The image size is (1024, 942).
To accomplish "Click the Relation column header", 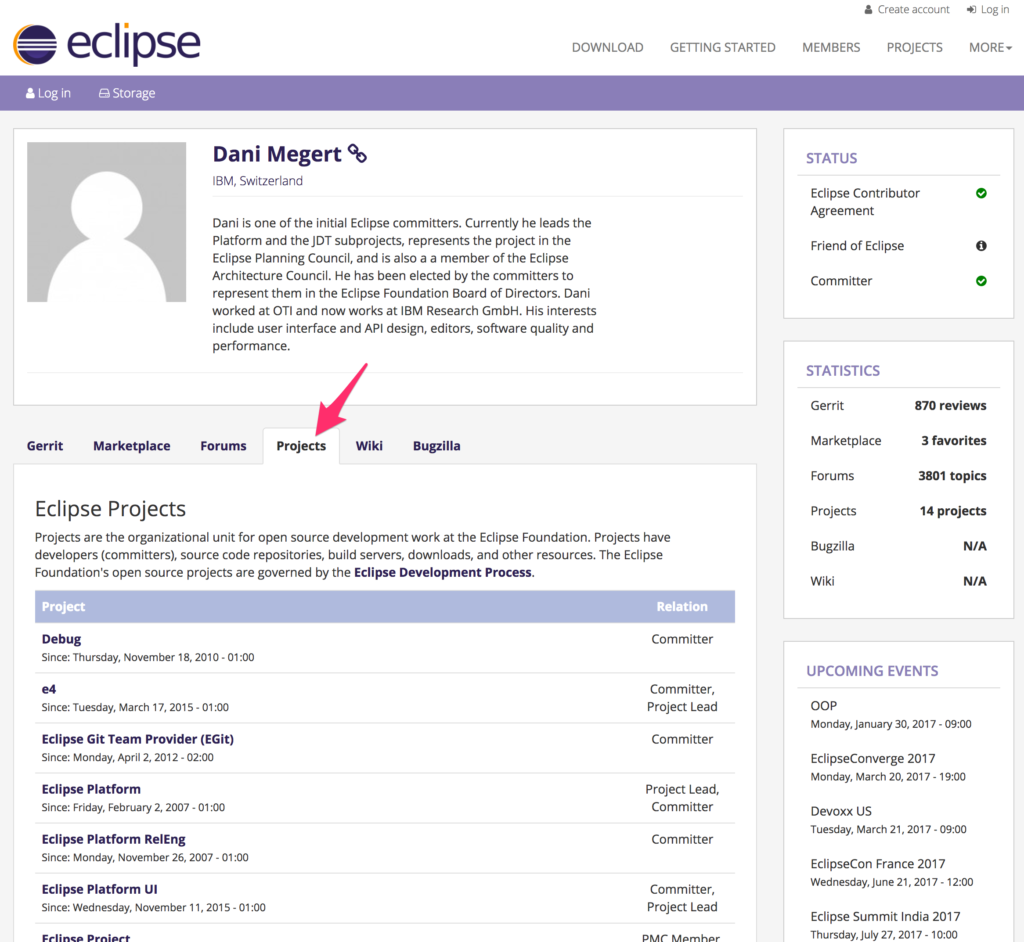I will click(682, 607).
